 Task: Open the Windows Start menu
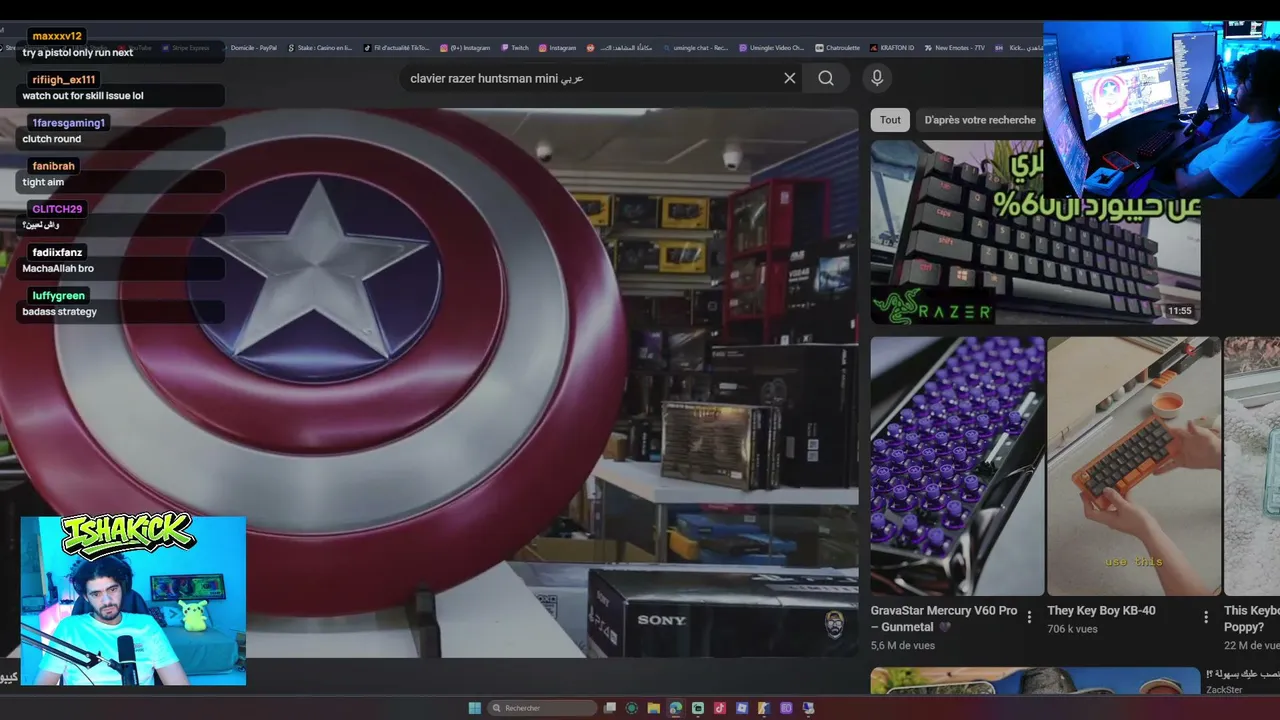(475, 708)
